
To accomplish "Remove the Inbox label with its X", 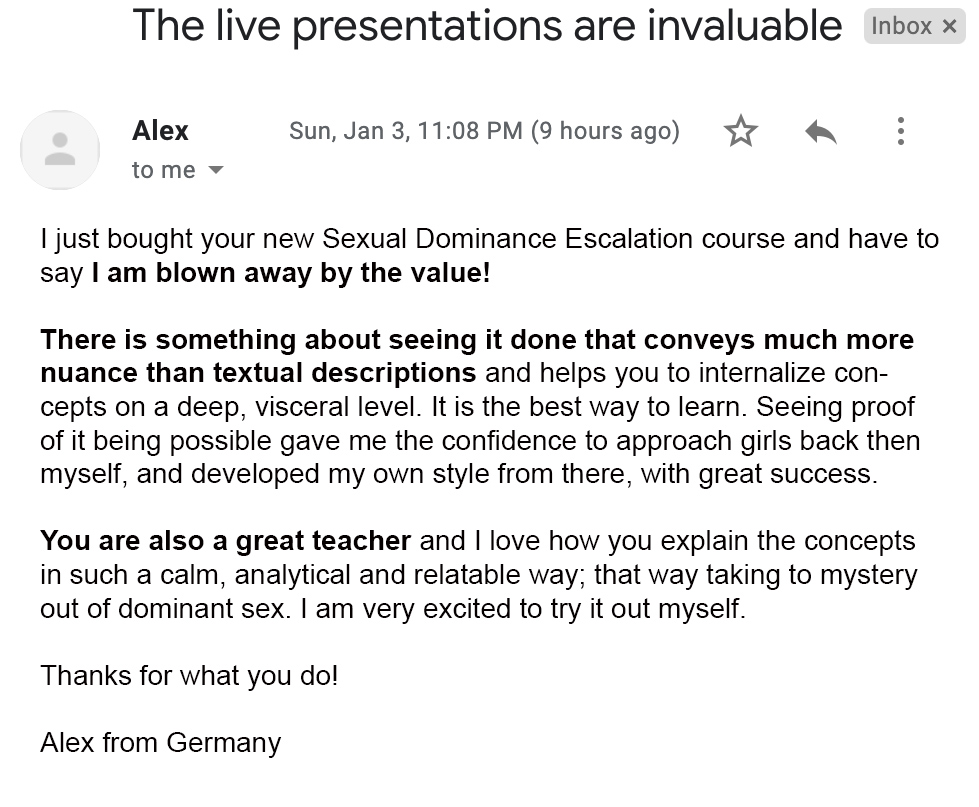I will pyautogui.click(x=950, y=27).
